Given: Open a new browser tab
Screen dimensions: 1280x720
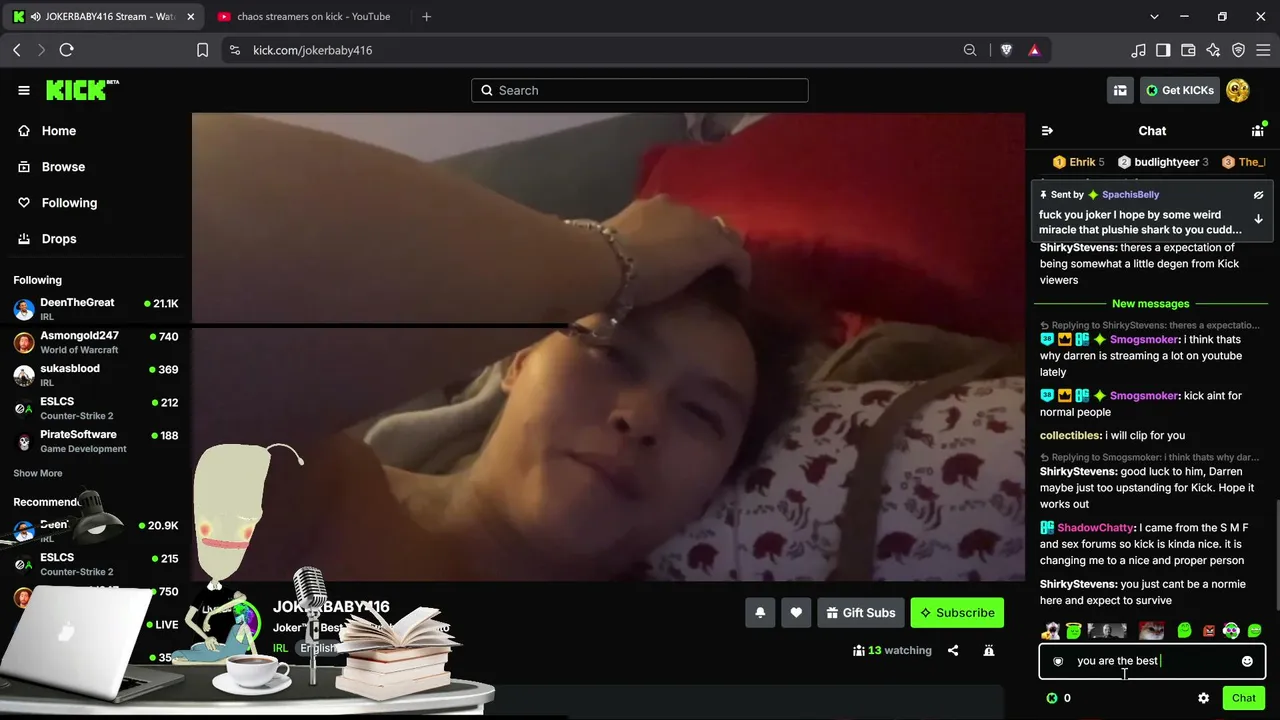Looking at the screenshot, I should 426,16.
